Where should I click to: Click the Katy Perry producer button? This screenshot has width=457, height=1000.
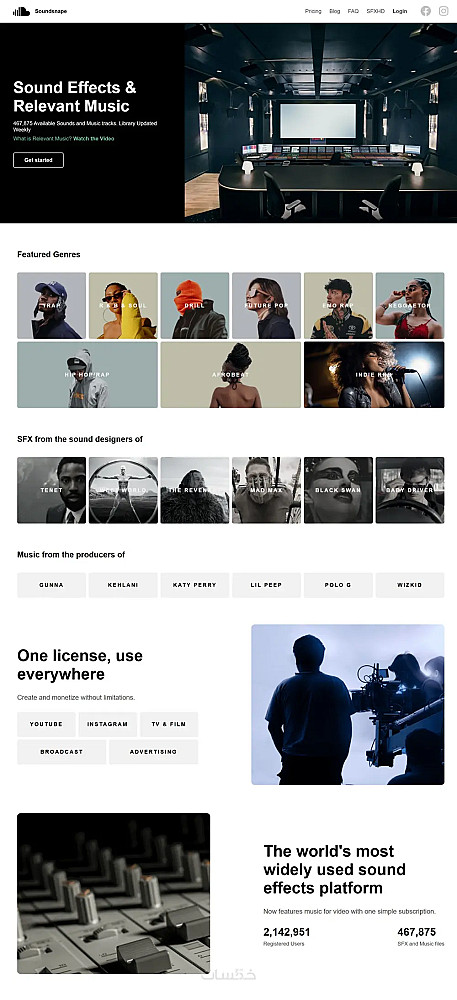194,585
